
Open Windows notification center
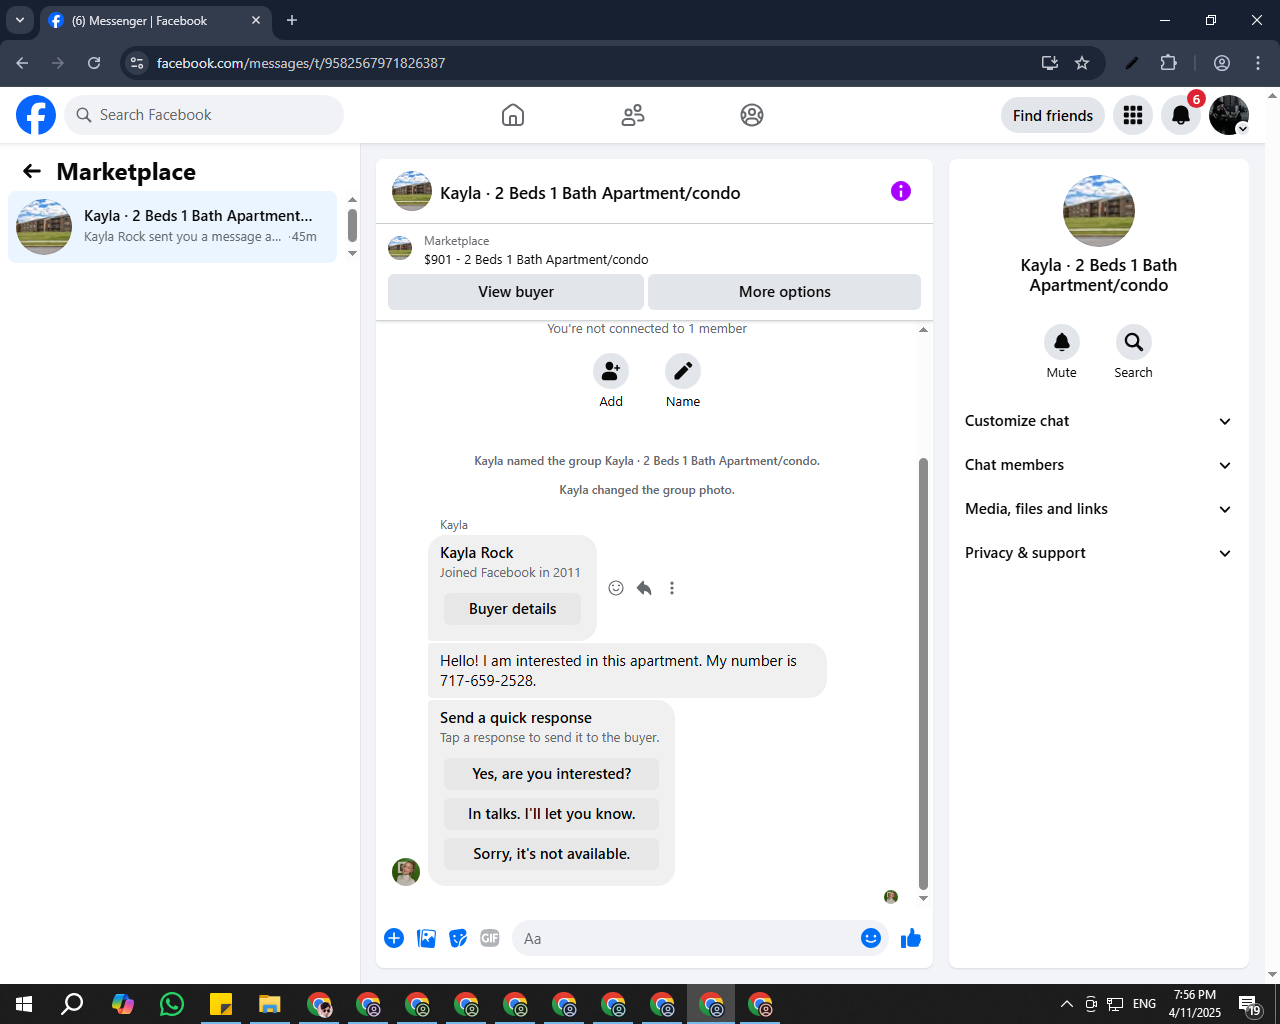coord(1250,1005)
